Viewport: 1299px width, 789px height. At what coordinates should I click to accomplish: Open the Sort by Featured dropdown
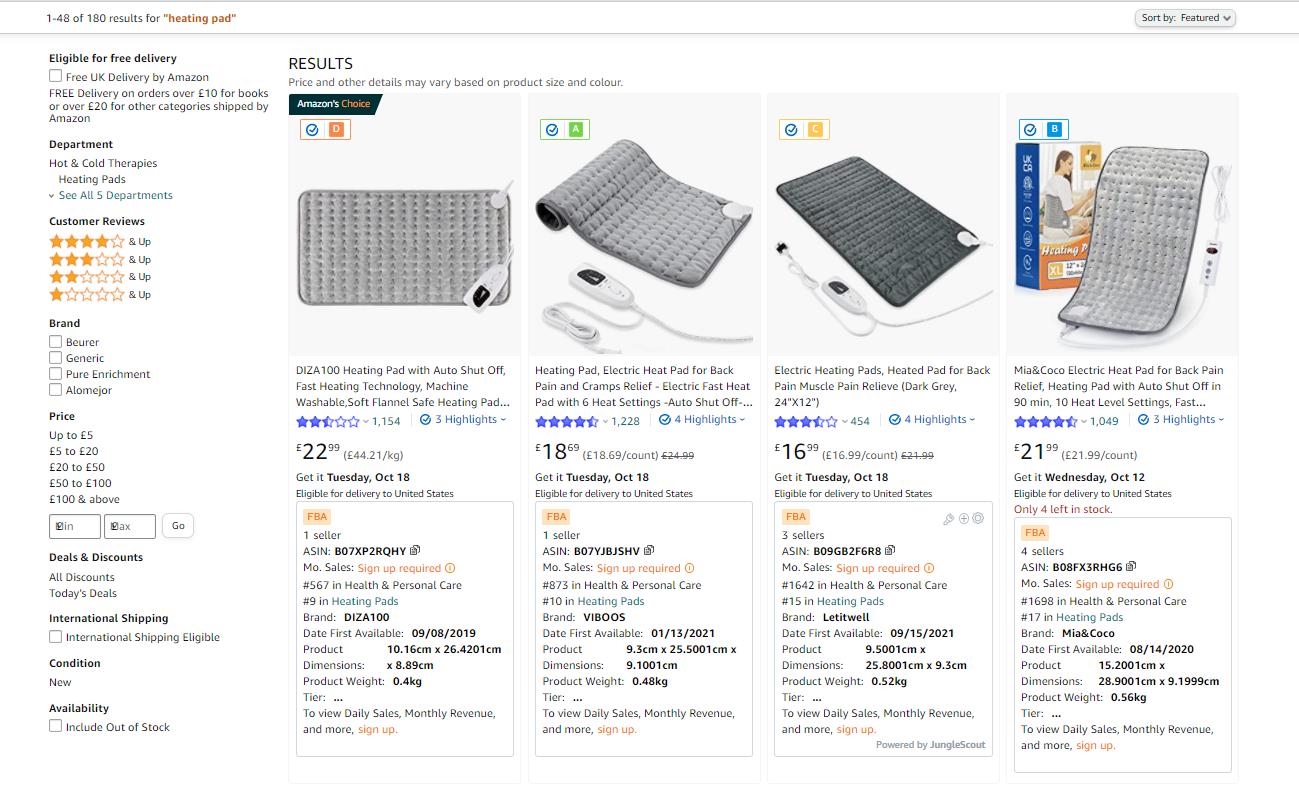(1186, 18)
